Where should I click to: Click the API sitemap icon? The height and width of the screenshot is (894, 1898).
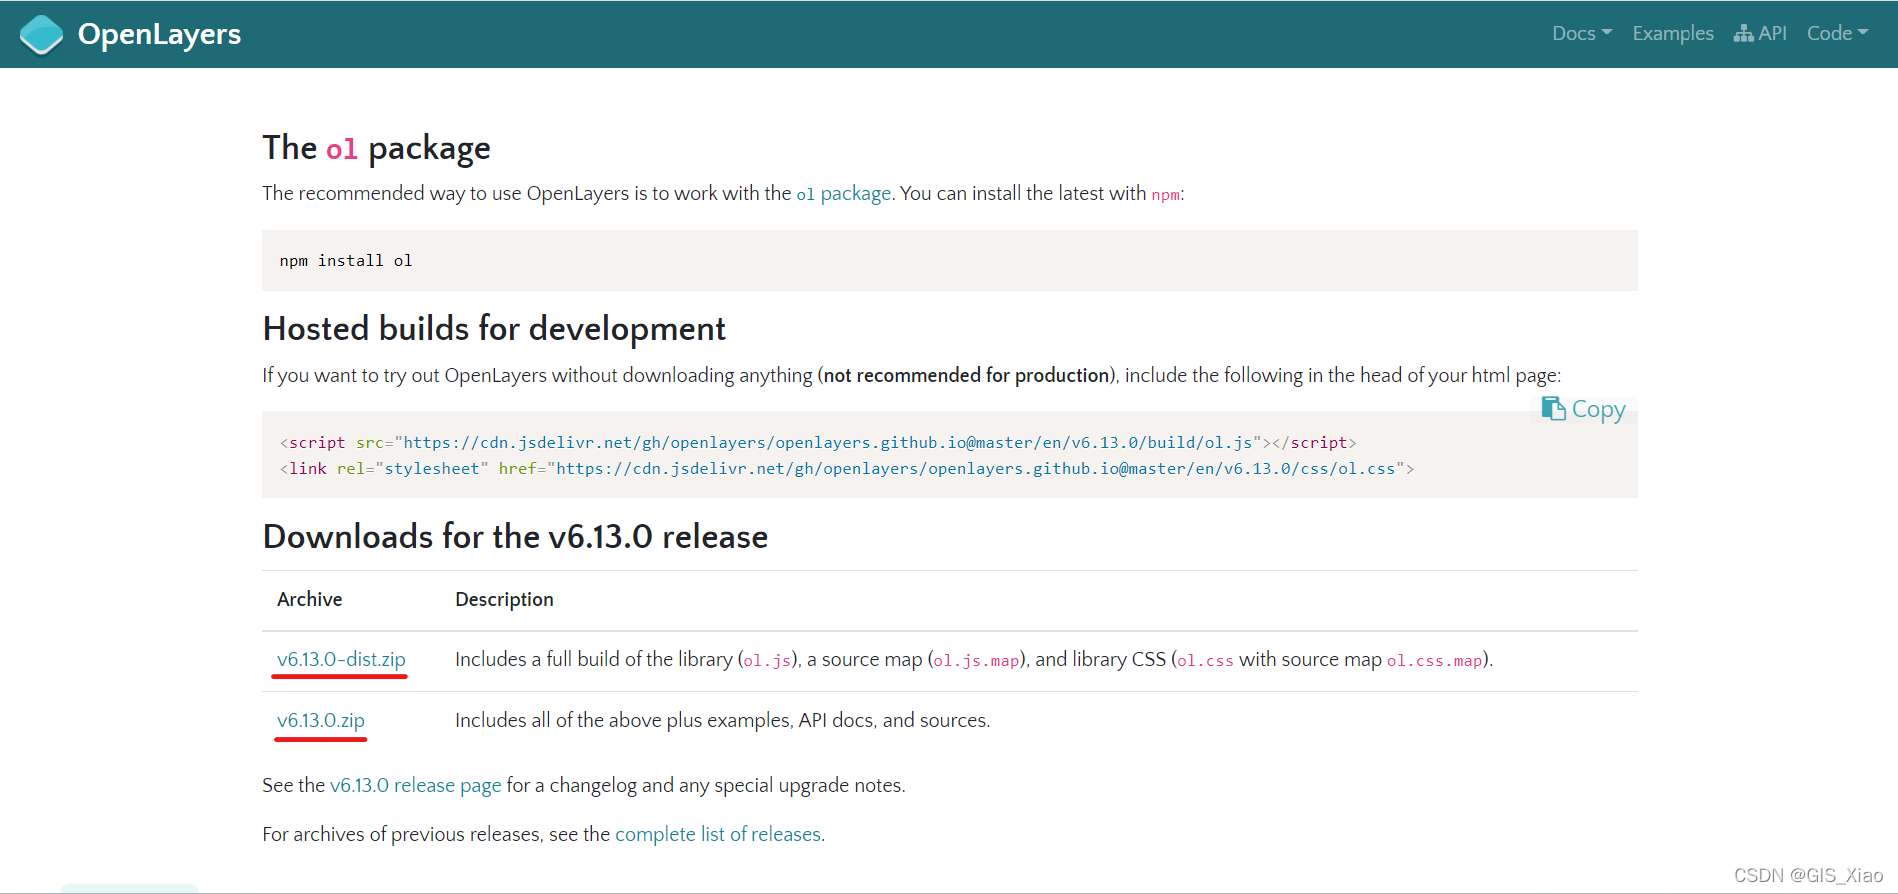tap(1744, 33)
